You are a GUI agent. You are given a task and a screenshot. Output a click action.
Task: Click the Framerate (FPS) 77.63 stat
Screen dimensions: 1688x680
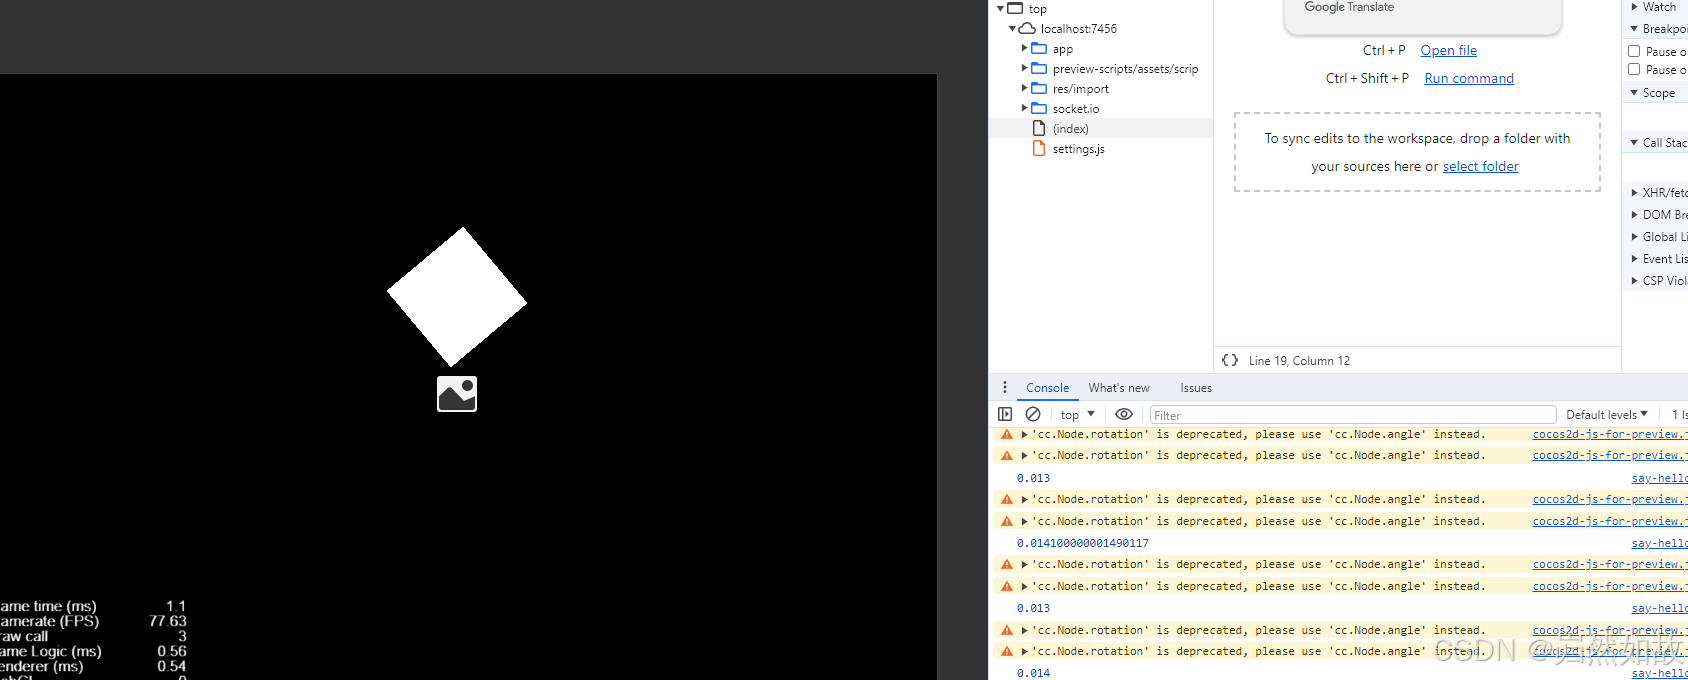tap(93, 621)
